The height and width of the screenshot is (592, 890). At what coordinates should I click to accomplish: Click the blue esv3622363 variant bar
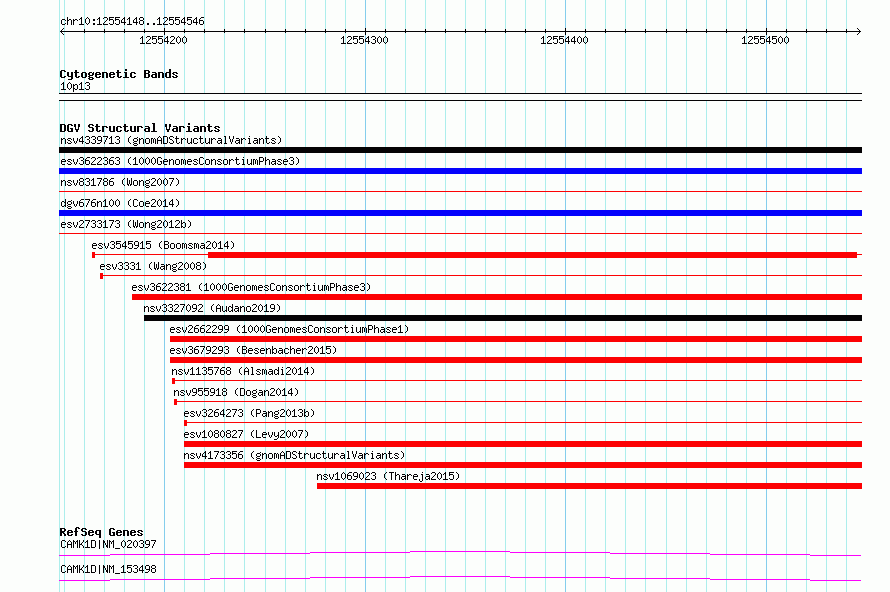point(460,171)
